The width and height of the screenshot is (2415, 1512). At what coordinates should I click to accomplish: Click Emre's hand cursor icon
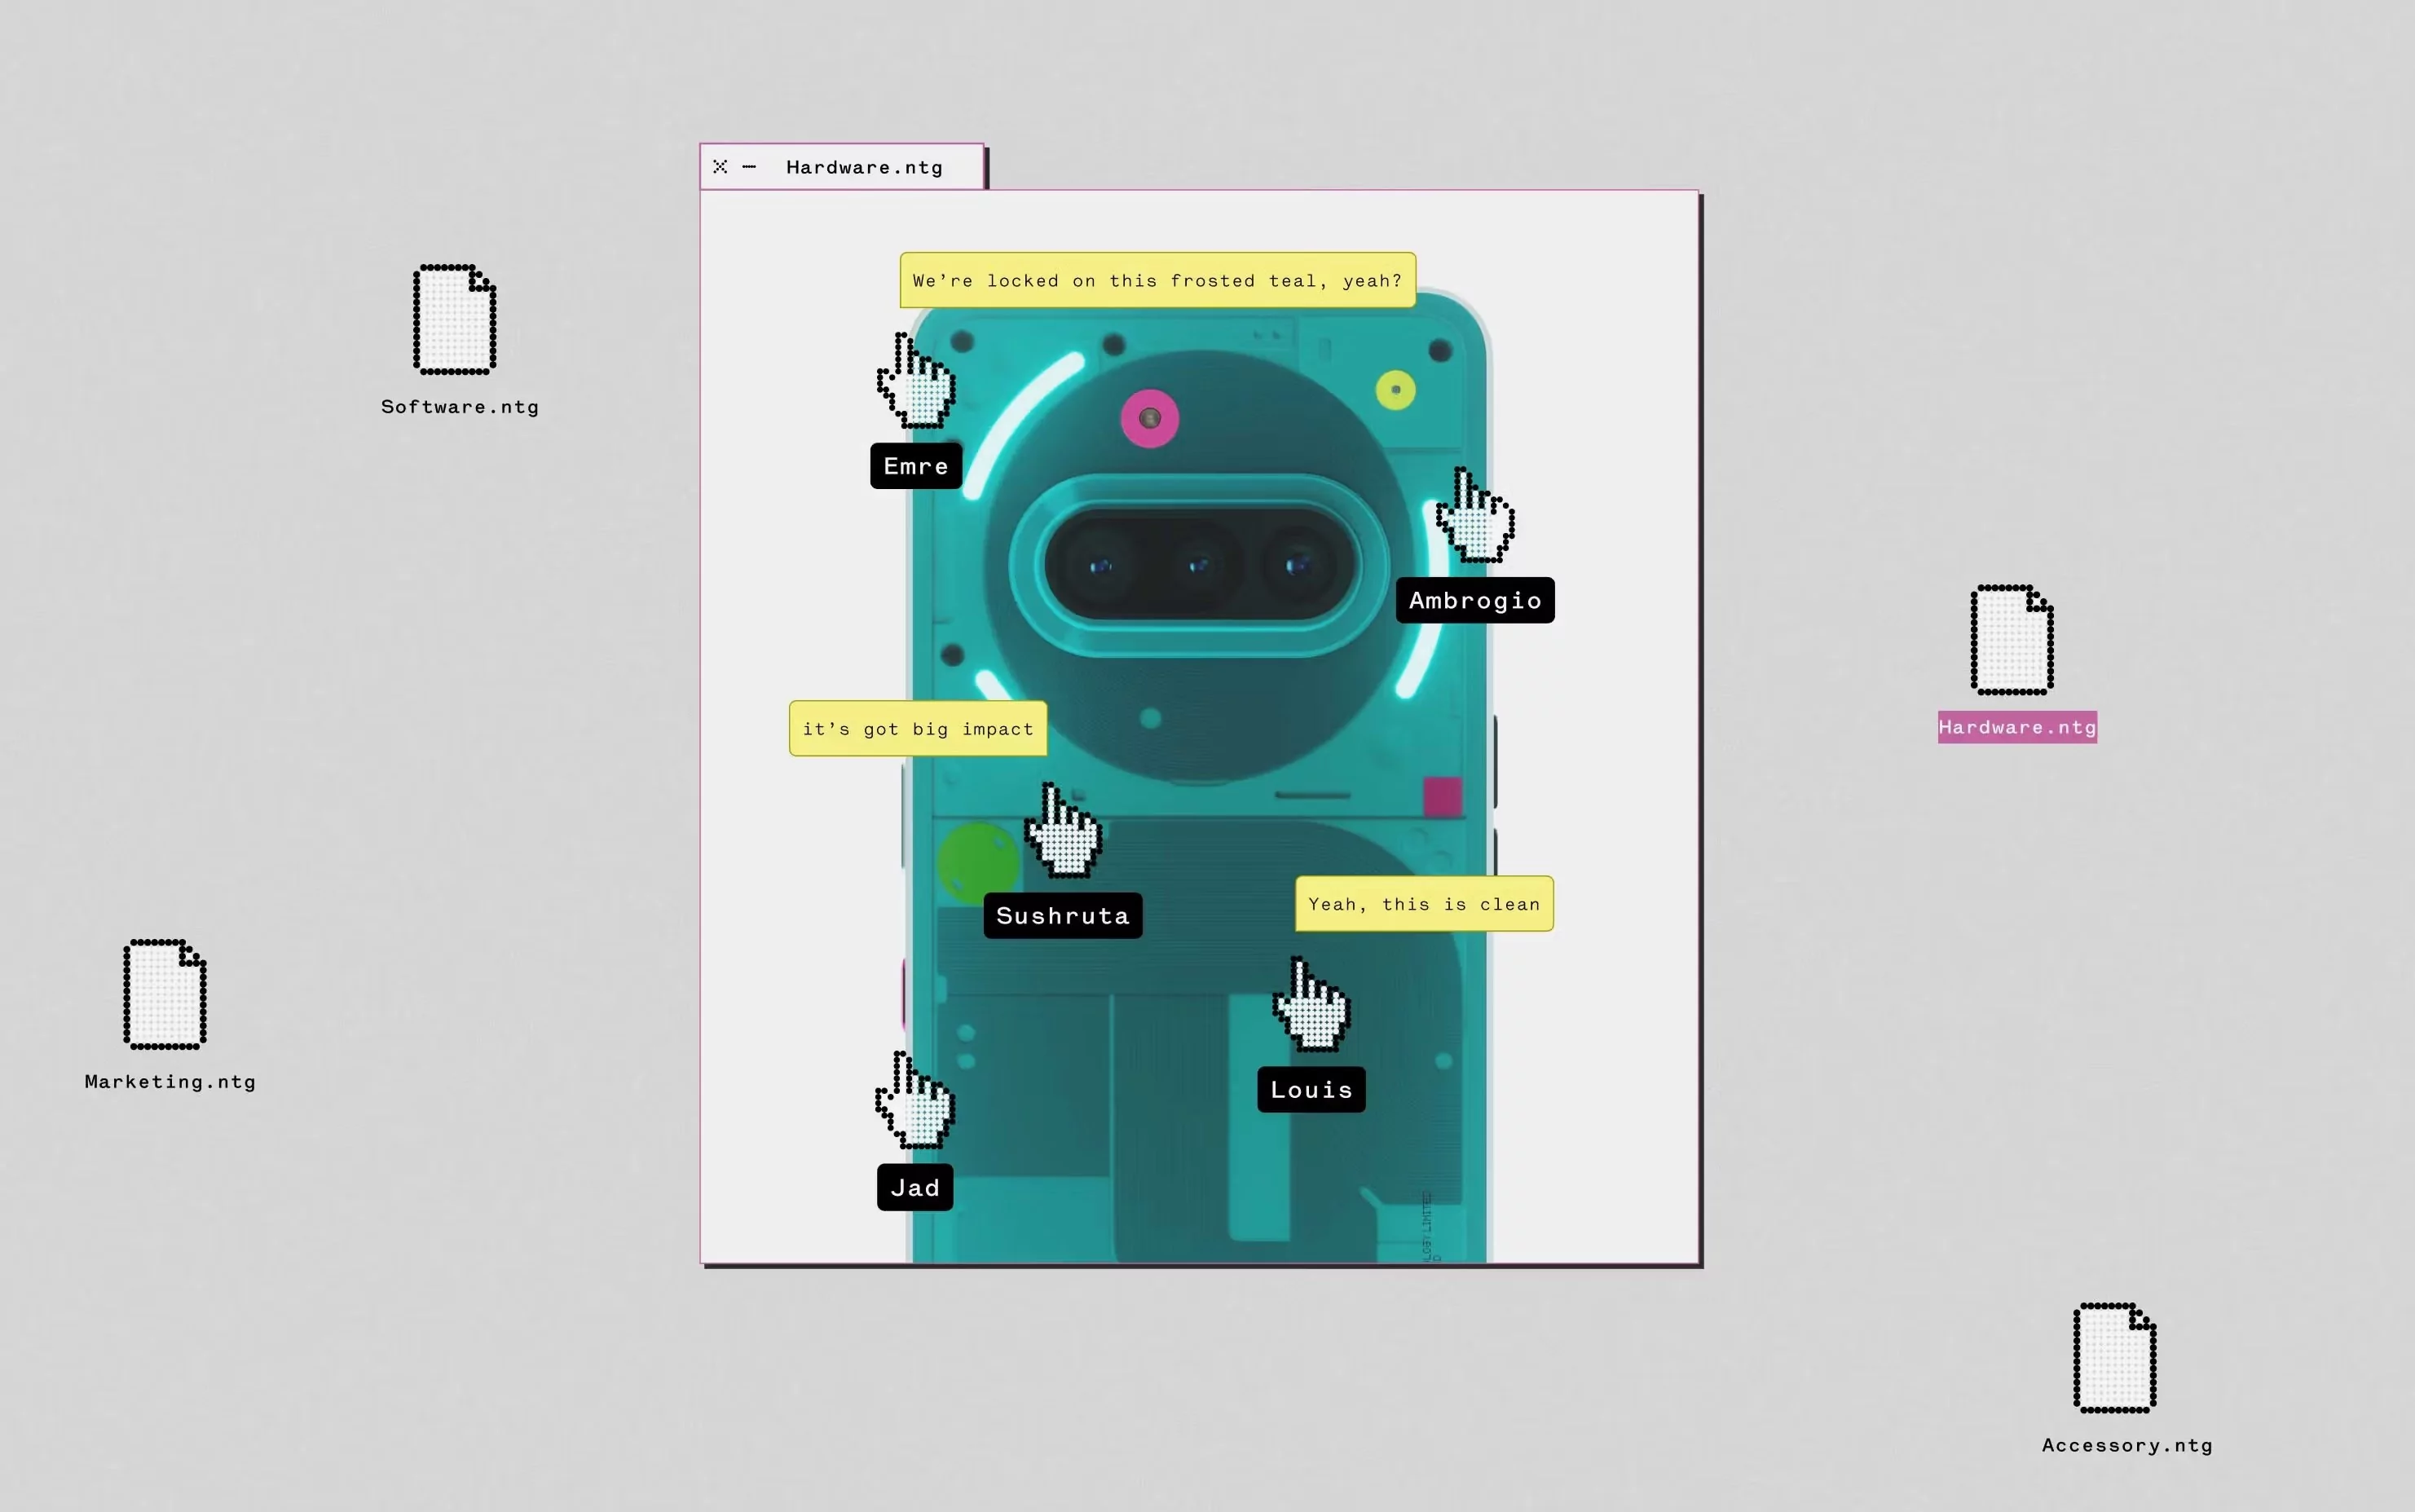[x=918, y=385]
